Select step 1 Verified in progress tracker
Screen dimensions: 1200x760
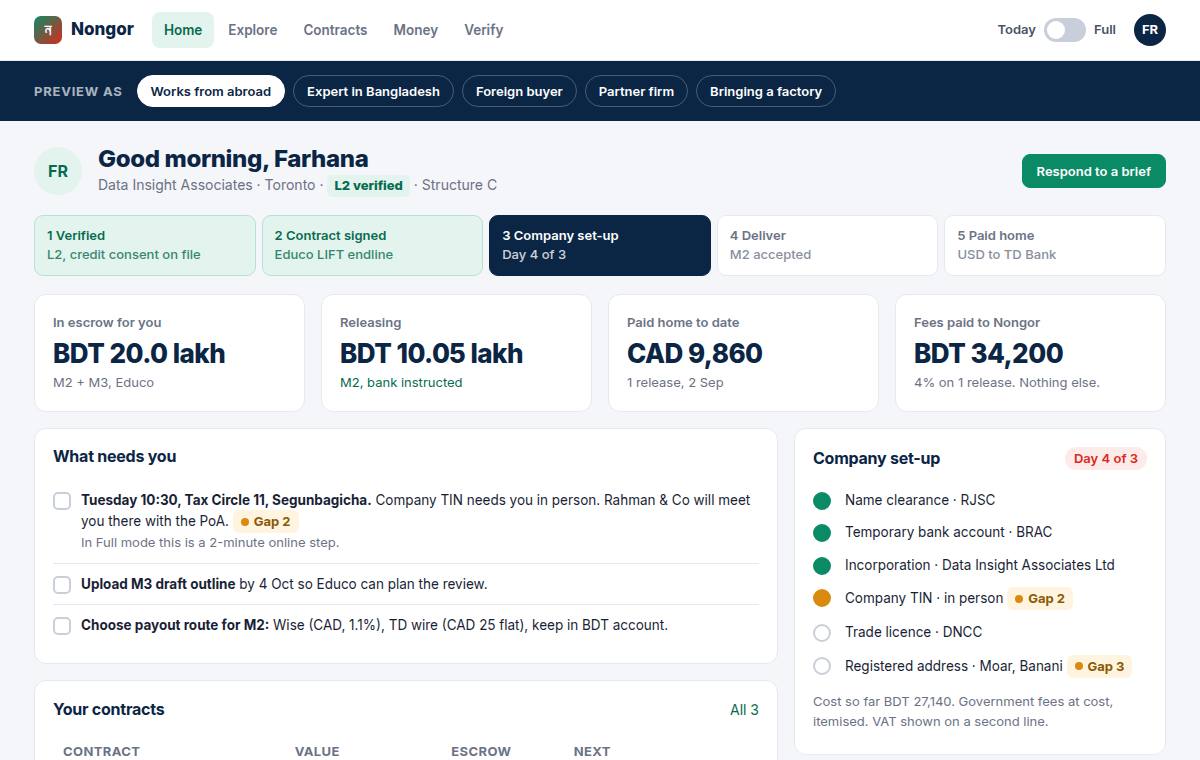[x=145, y=245]
